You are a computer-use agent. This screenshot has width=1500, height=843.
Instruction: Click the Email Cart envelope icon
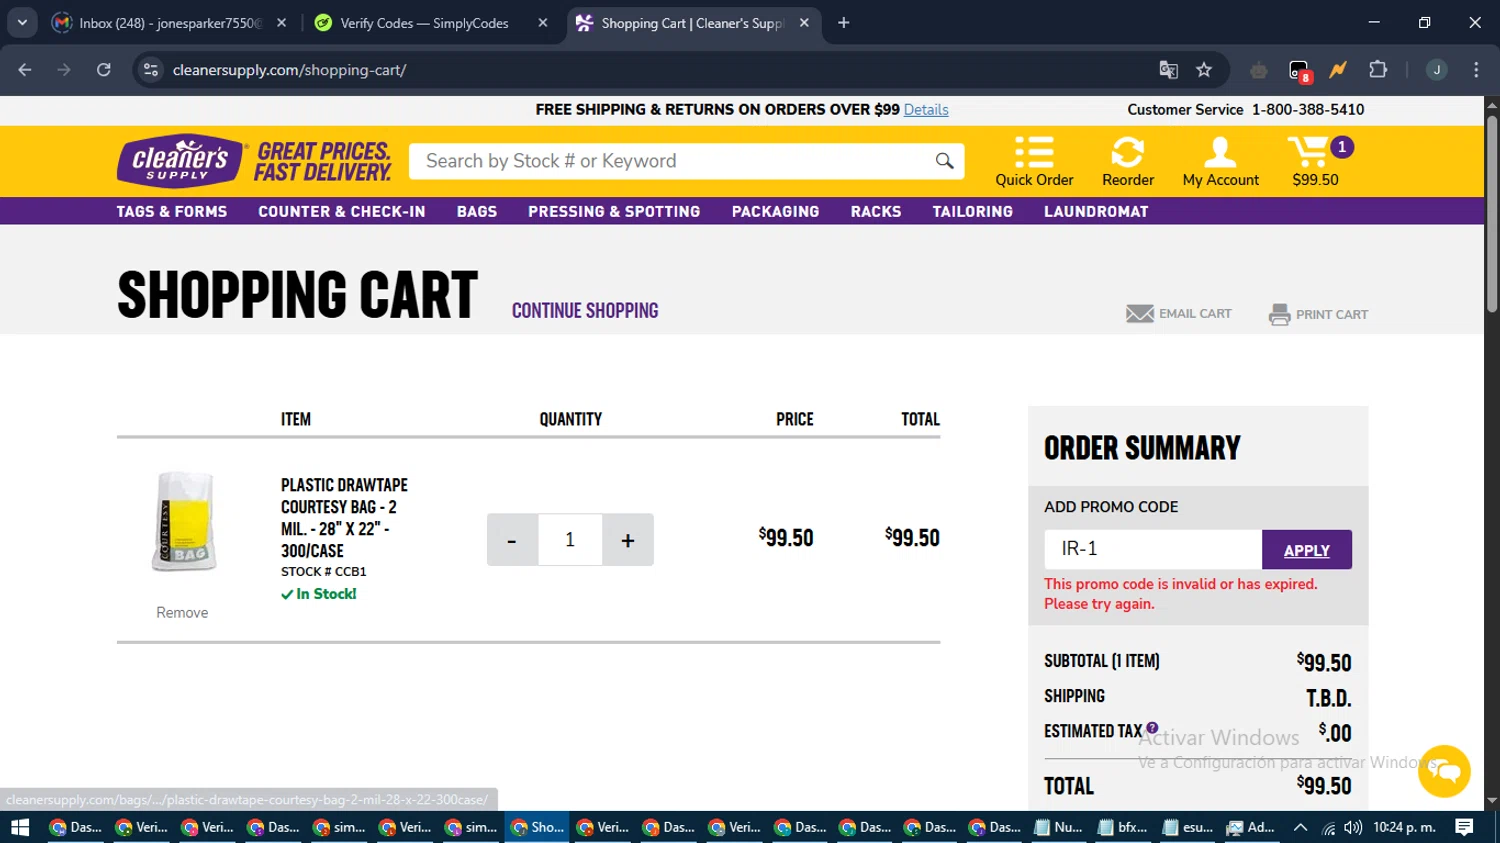point(1140,314)
